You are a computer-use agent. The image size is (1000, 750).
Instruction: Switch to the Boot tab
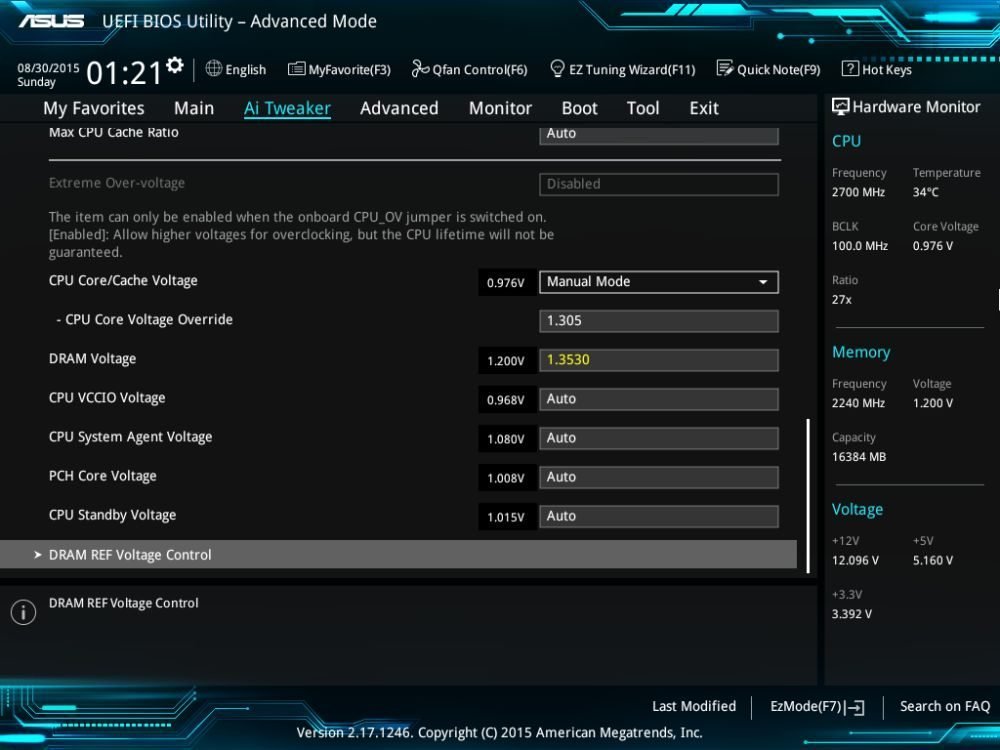tap(579, 108)
